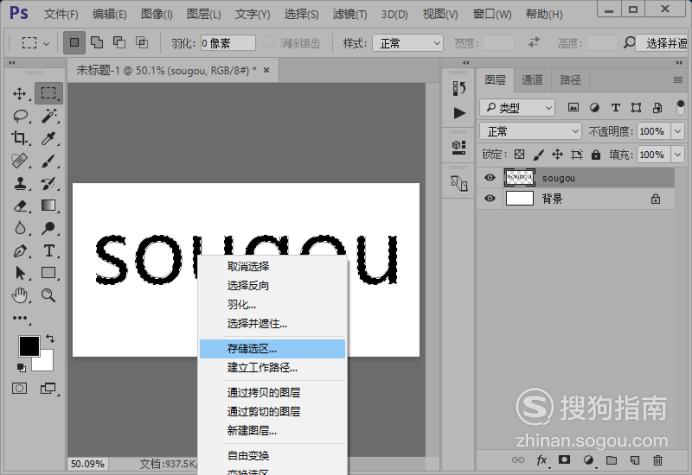Expand the 不透明度 opacity dropdown arrow

[677, 131]
